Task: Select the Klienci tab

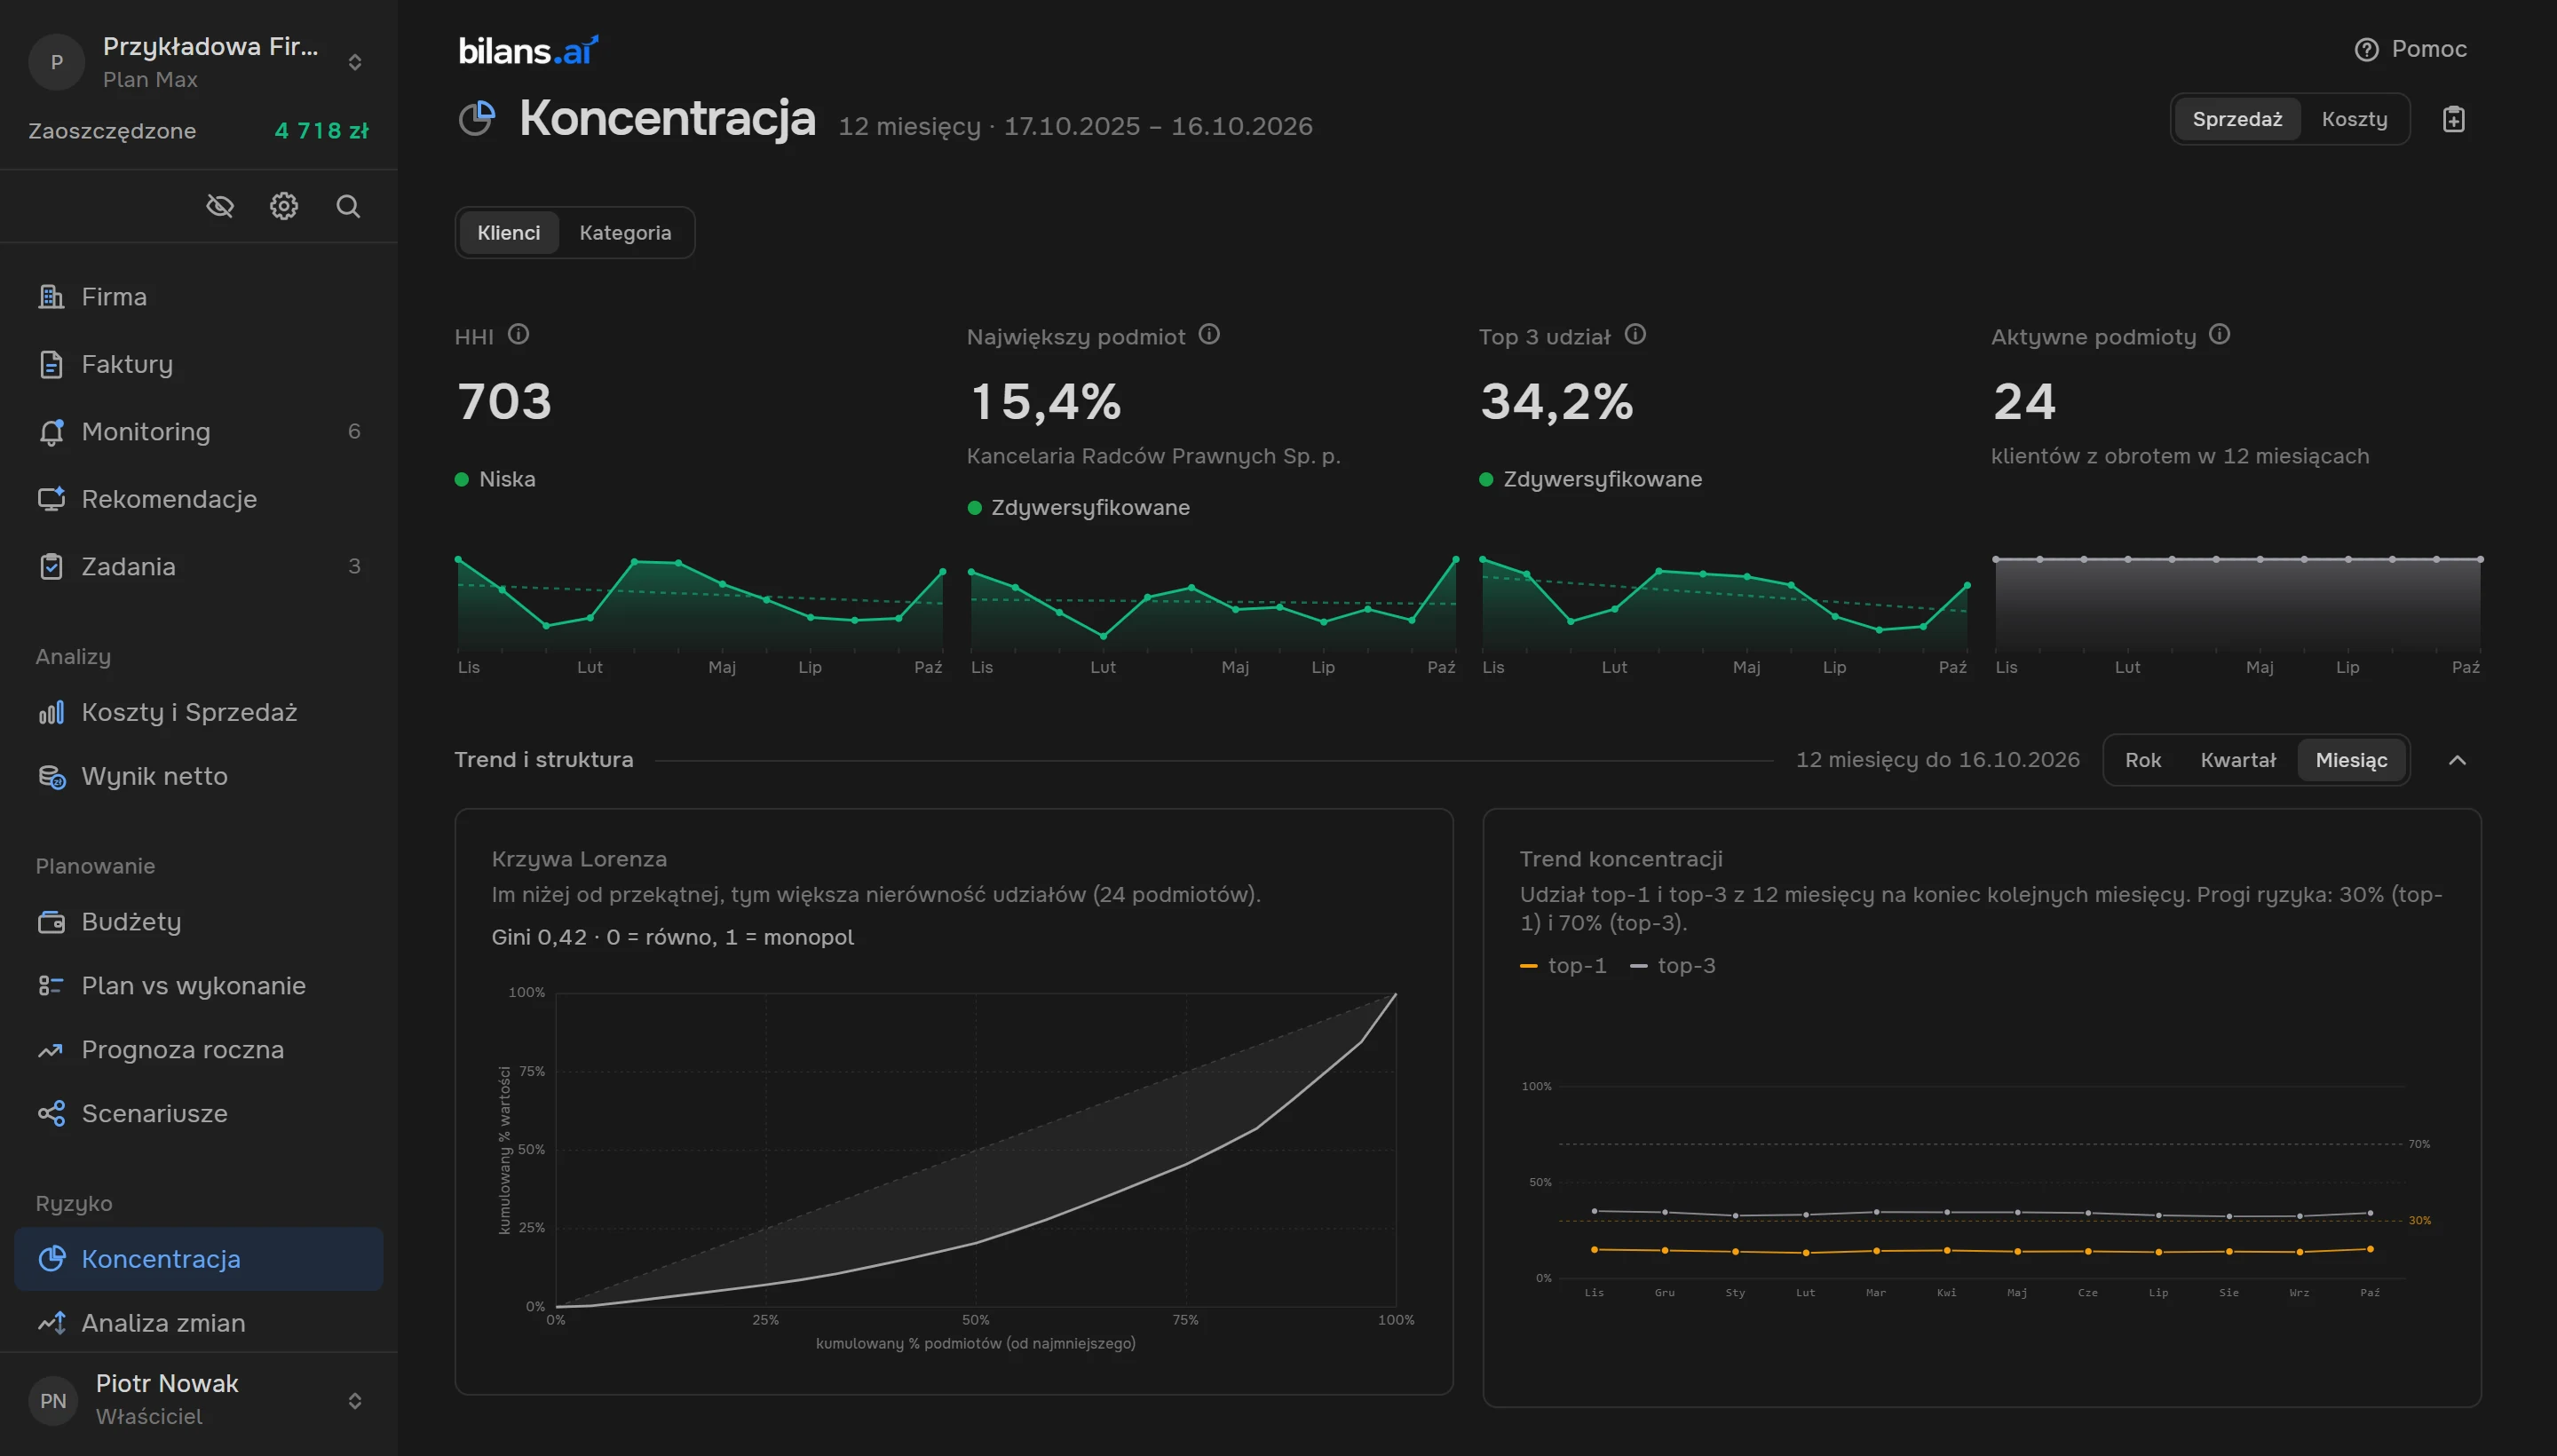Action: pos(508,233)
